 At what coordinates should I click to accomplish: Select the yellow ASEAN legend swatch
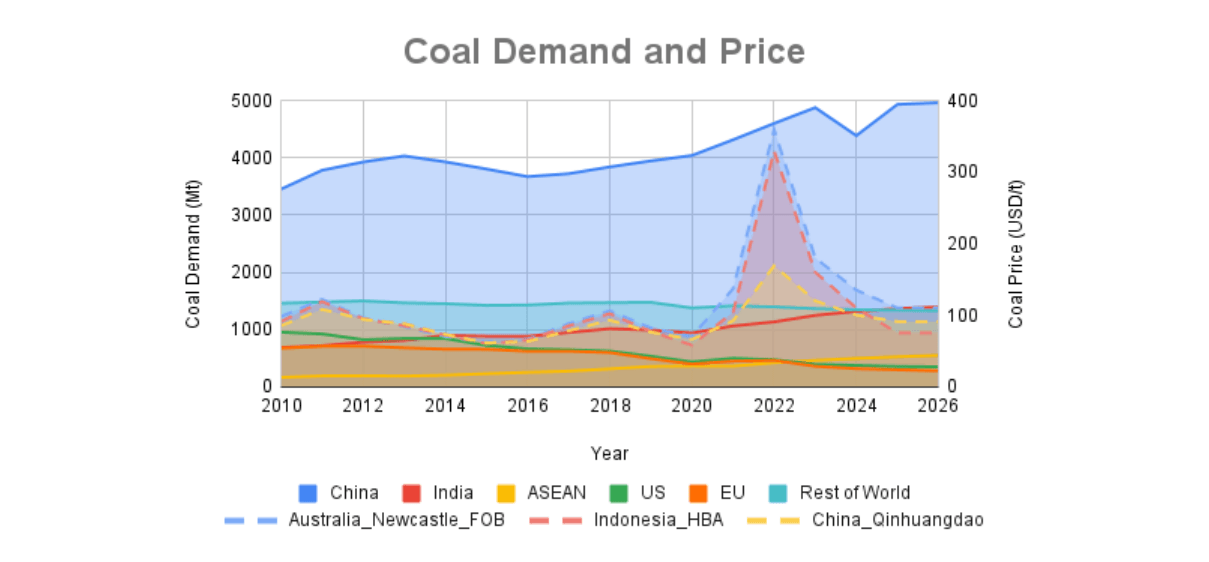point(508,493)
